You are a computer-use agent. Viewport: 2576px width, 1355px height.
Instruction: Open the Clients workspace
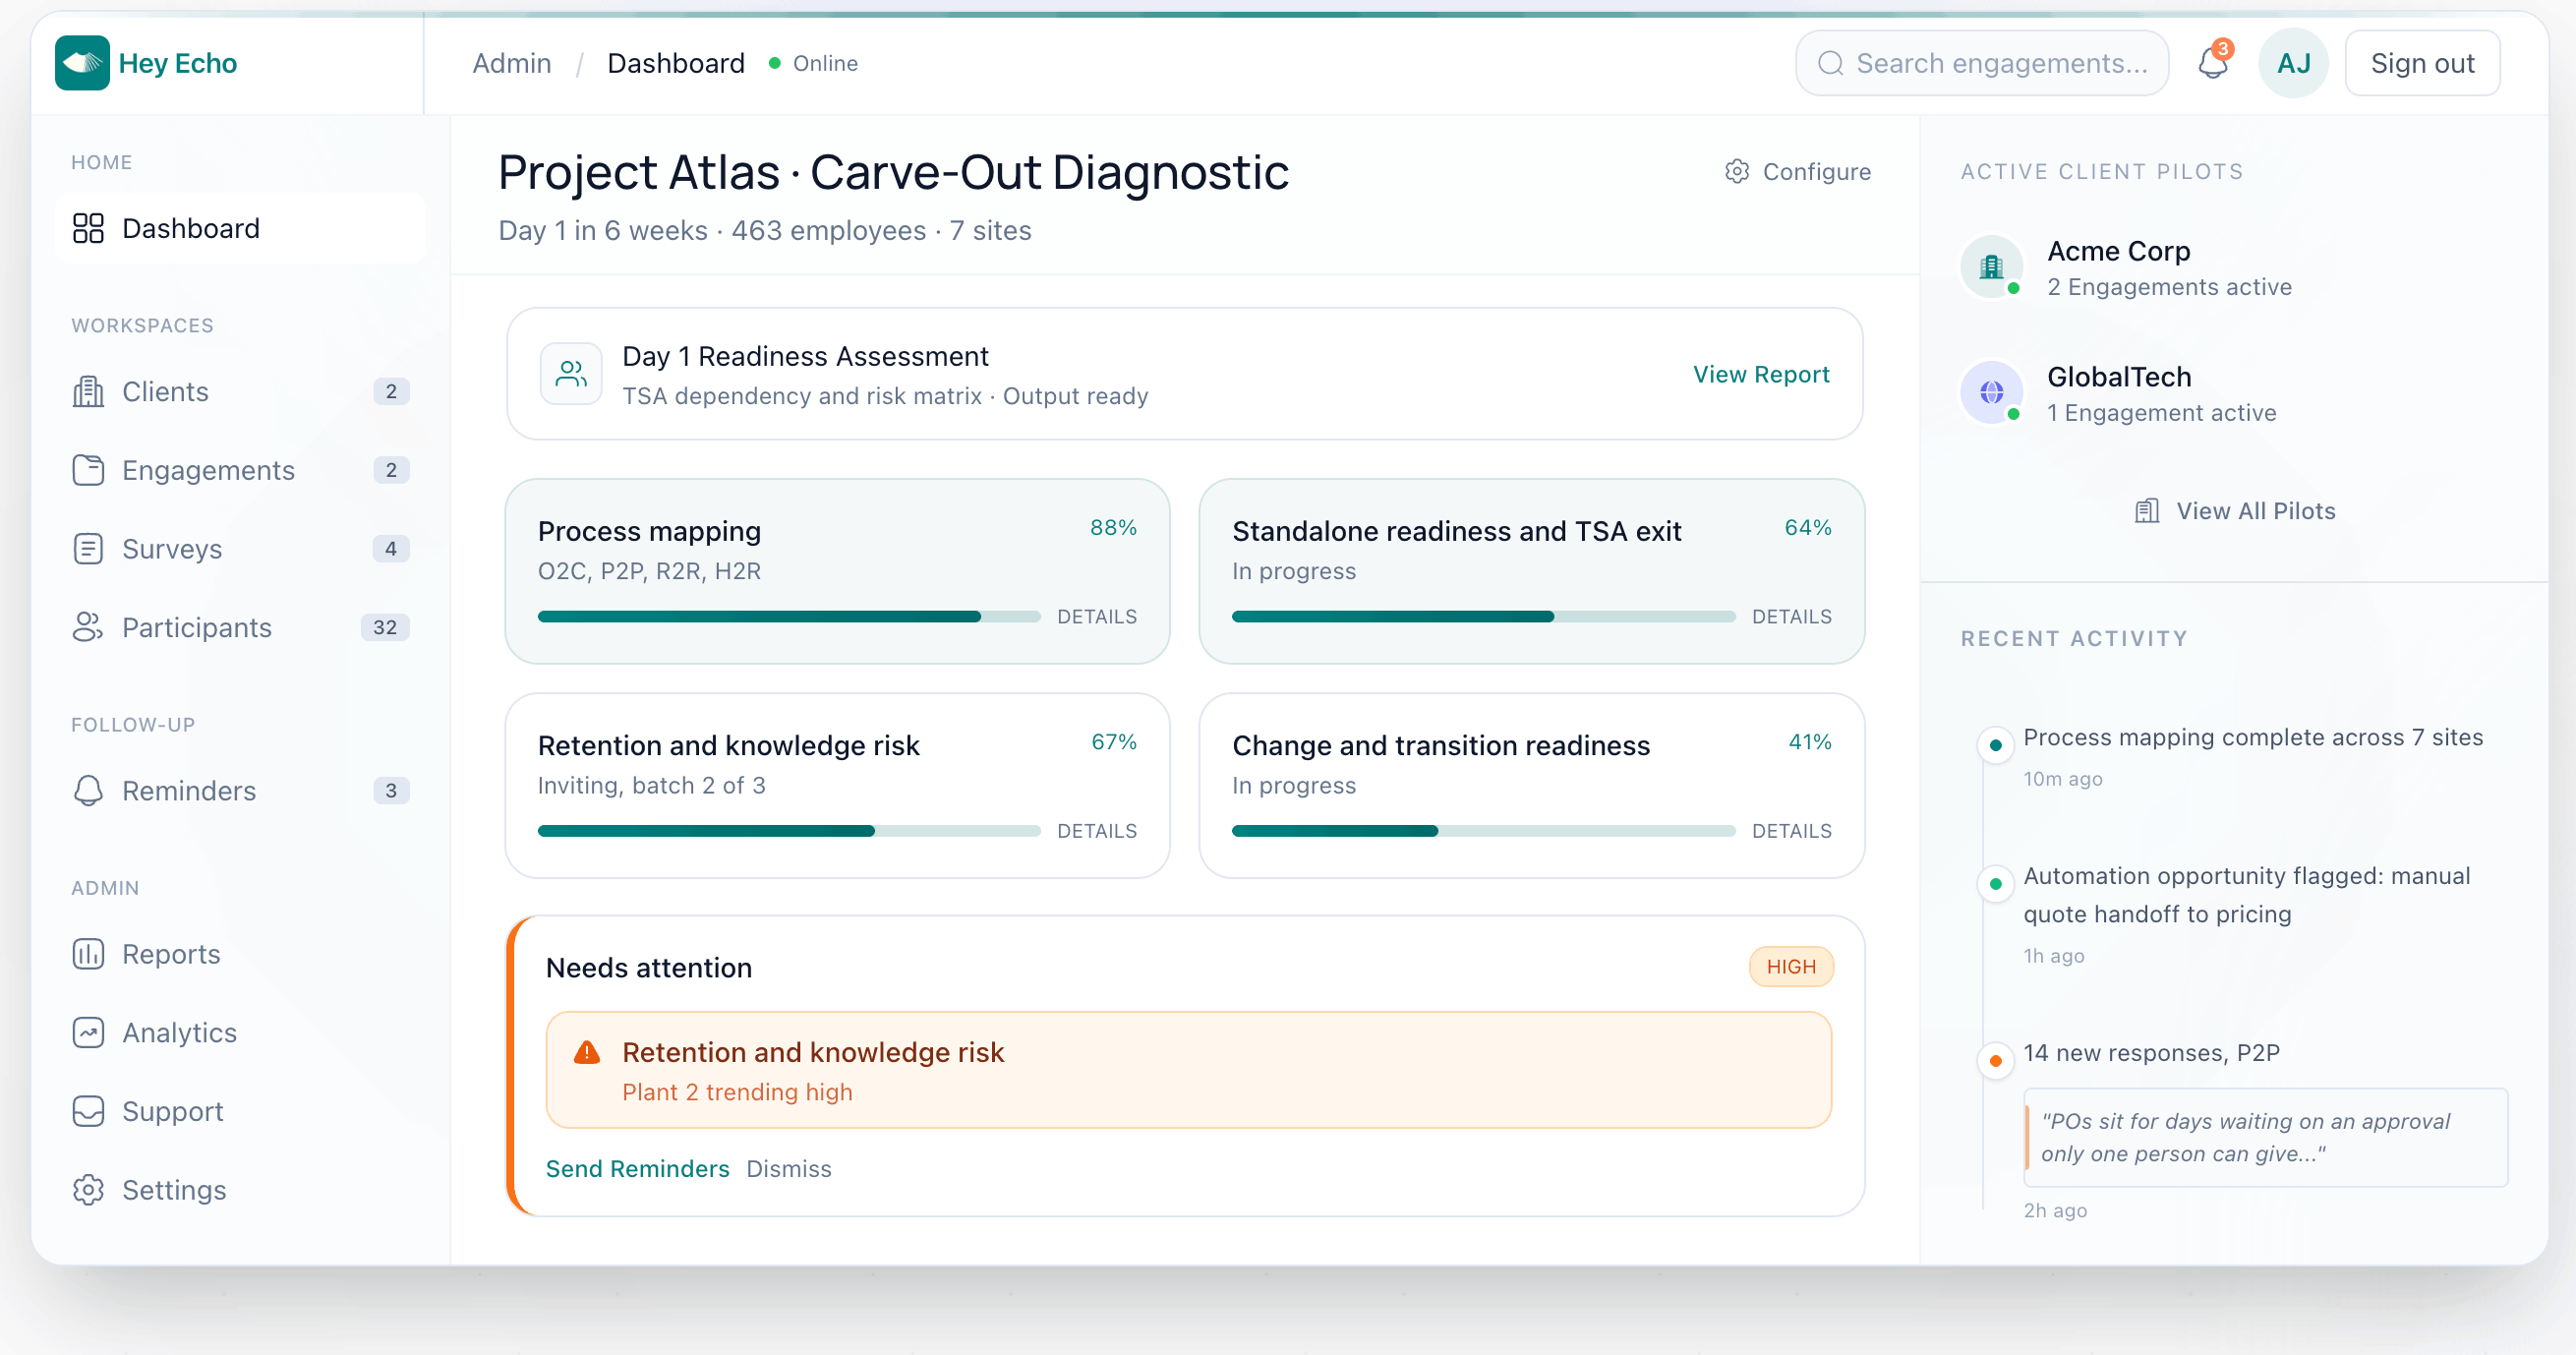pyautogui.click(x=240, y=392)
